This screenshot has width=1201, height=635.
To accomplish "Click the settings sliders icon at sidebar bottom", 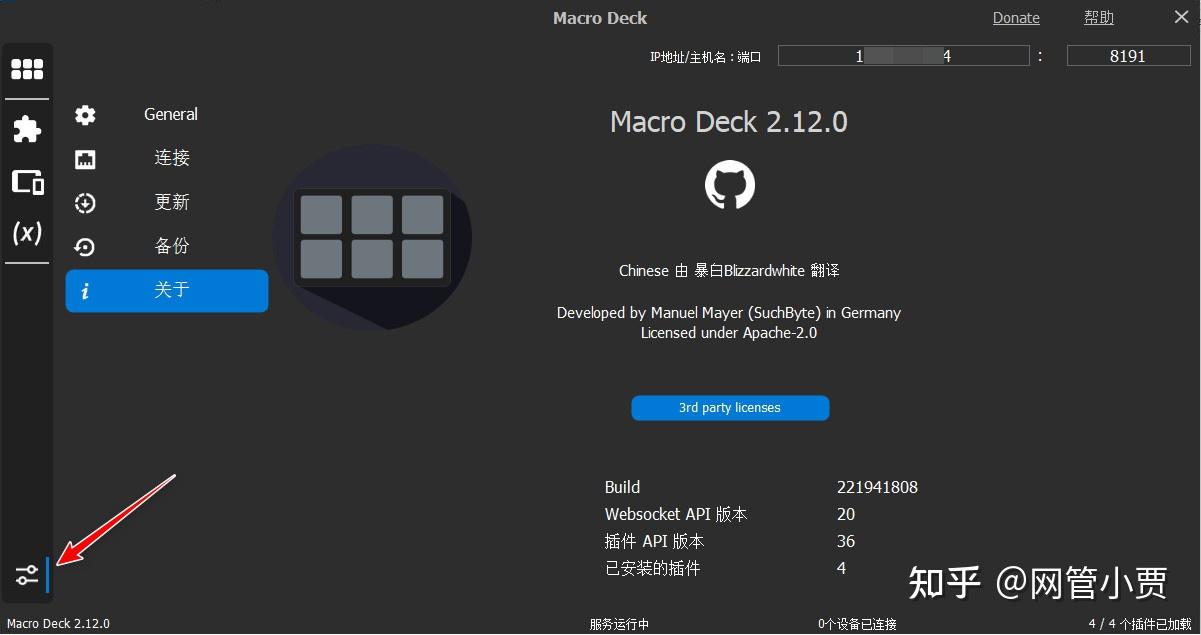I will (x=25, y=574).
